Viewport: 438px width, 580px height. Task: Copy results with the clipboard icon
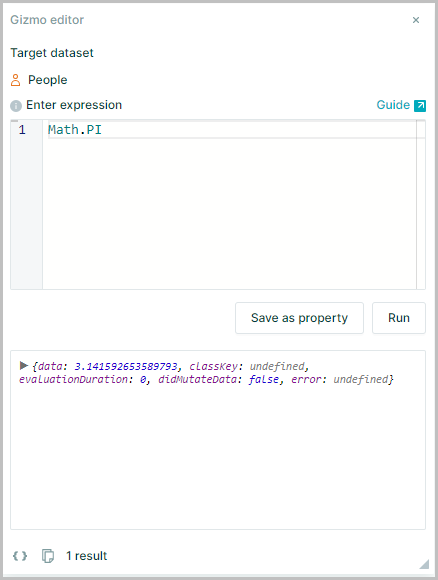click(x=48, y=556)
